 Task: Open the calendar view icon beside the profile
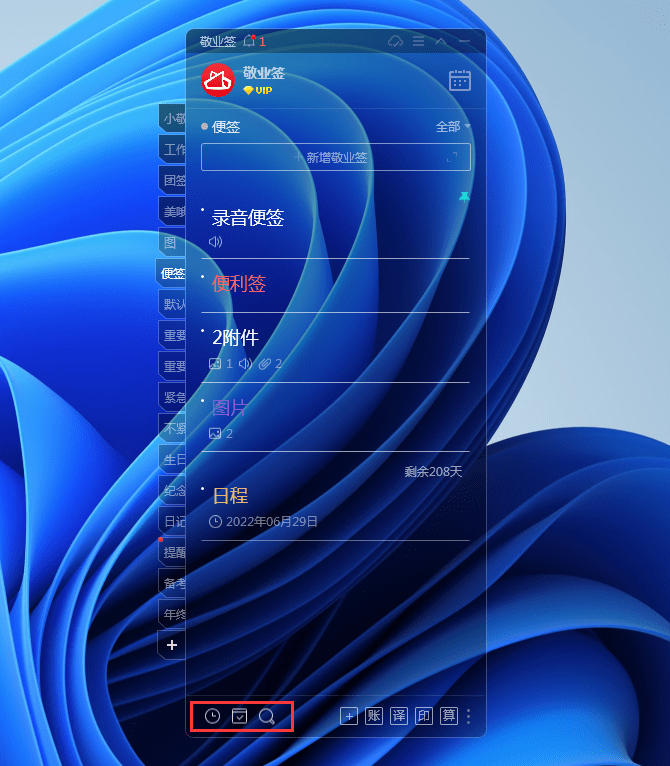pos(460,81)
